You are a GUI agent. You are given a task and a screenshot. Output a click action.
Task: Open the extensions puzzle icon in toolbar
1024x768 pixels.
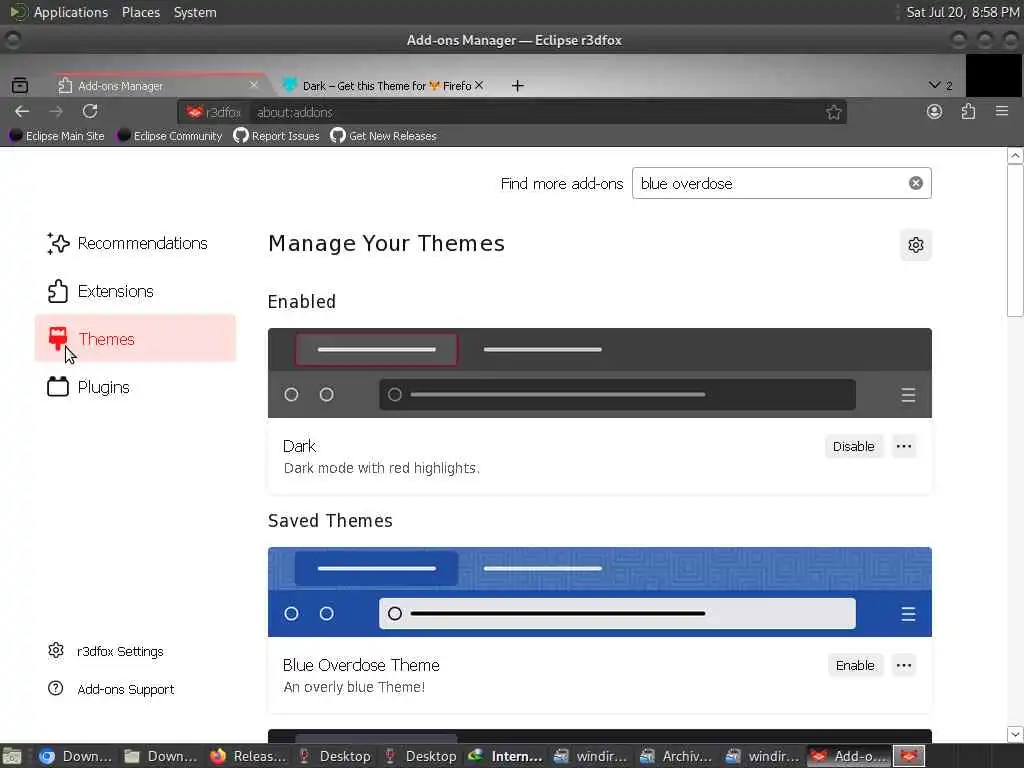click(968, 112)
